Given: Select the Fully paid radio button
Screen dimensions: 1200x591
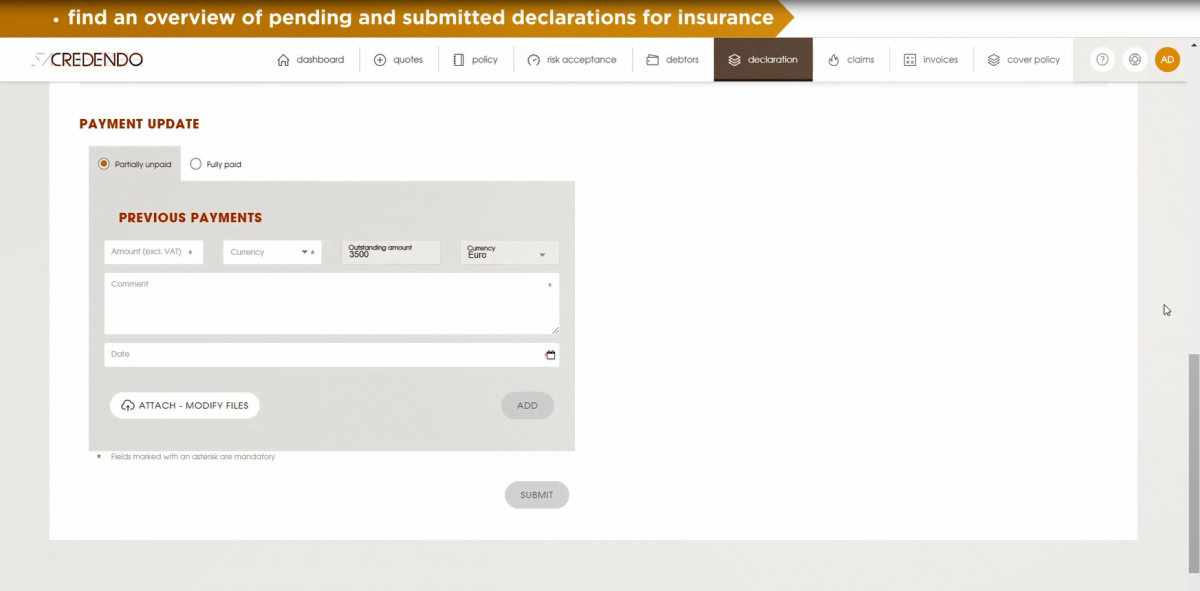Looking at the screenshot, I should click(196, 164).
